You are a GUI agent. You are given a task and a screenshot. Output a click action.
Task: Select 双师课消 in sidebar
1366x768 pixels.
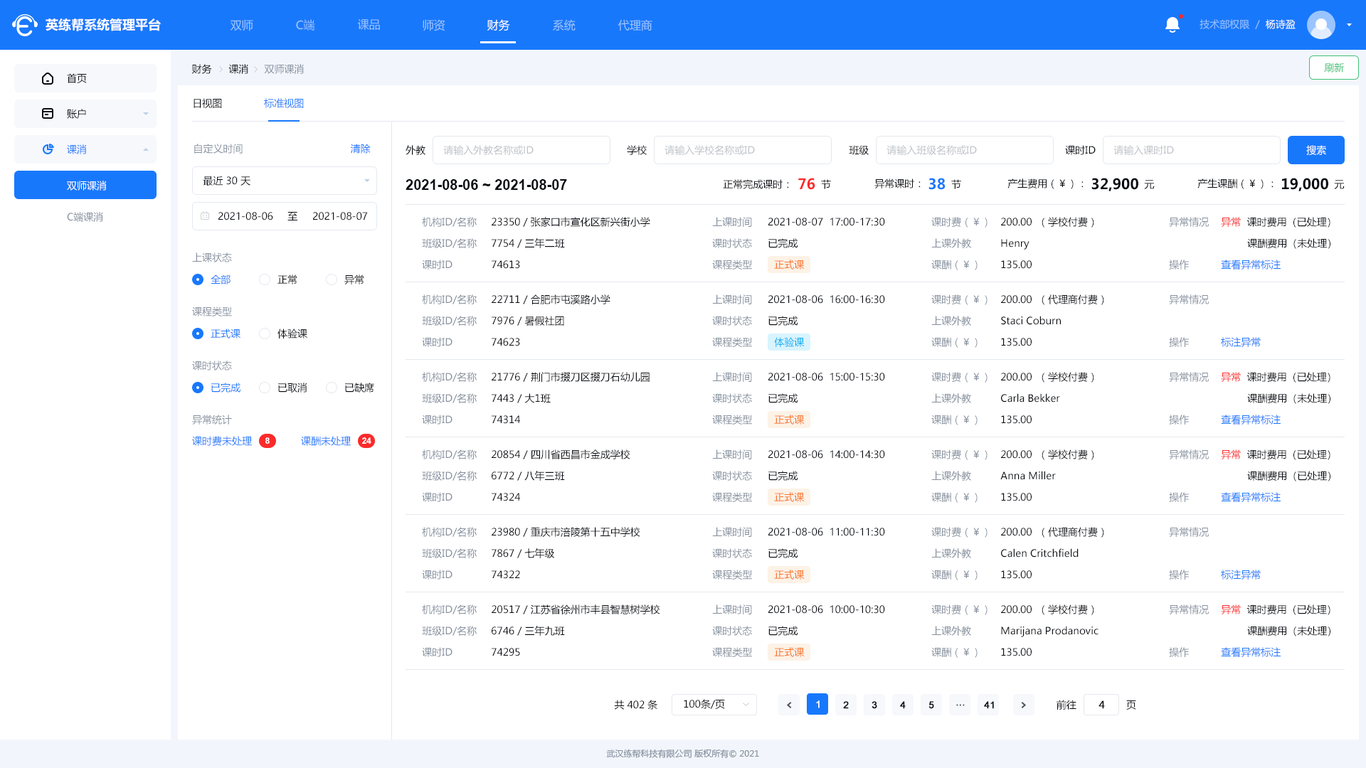click(85, 185)
